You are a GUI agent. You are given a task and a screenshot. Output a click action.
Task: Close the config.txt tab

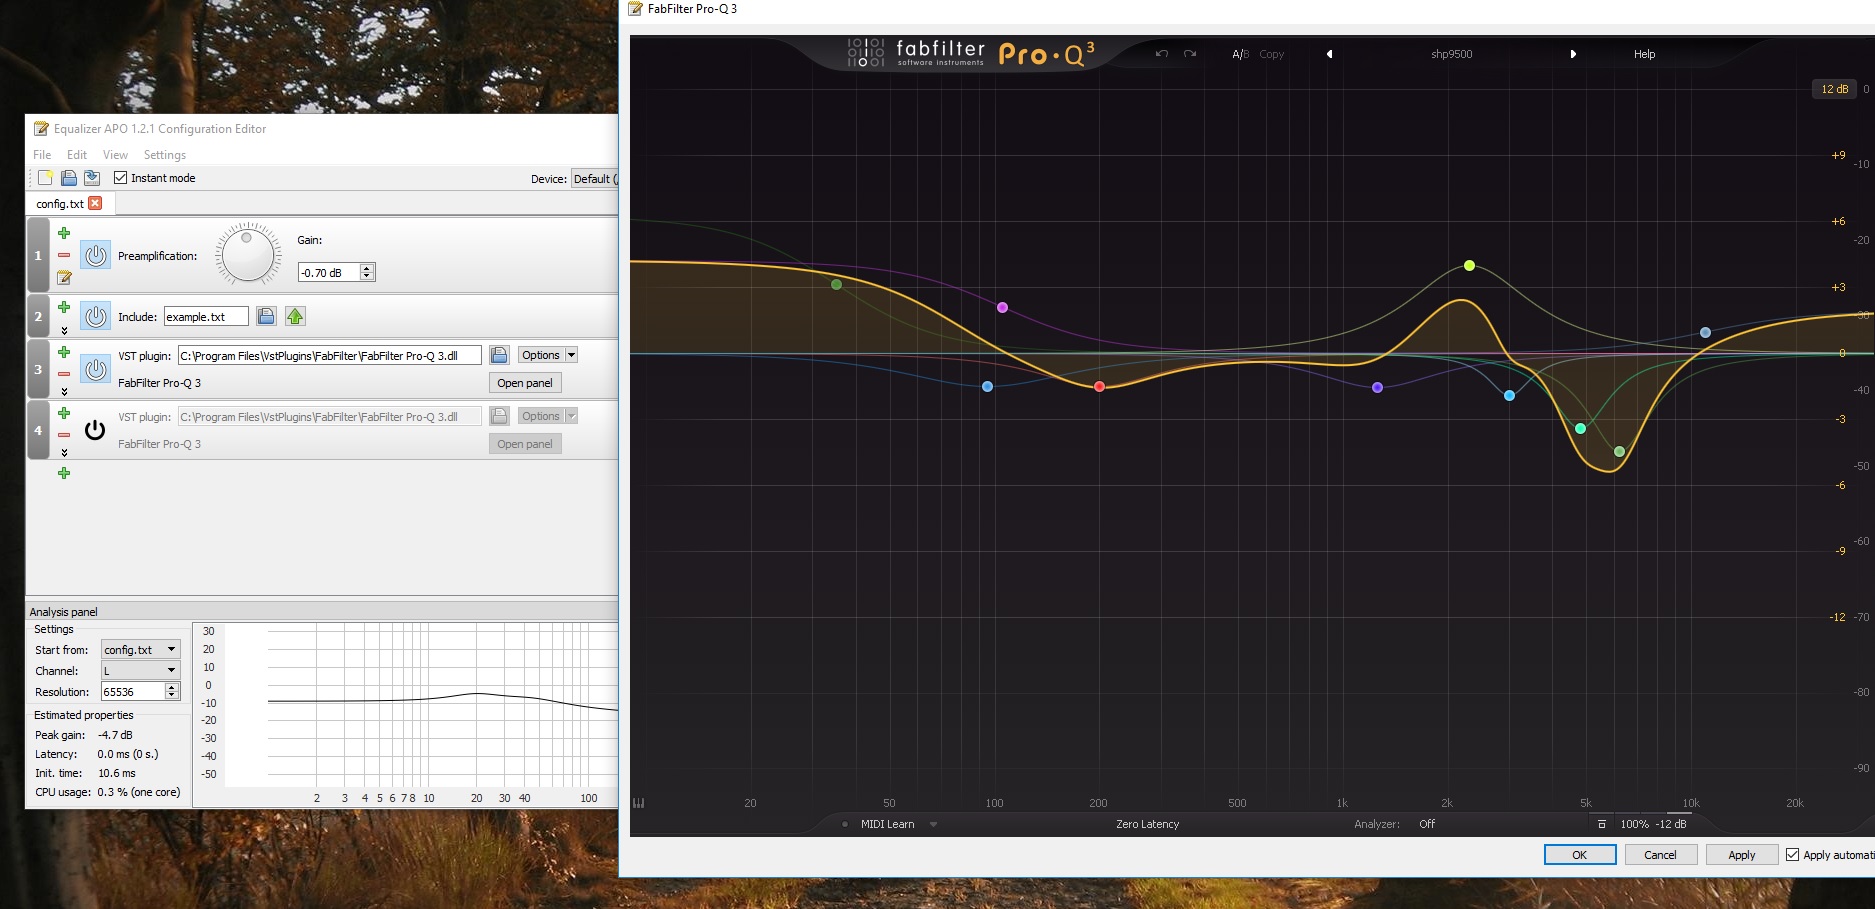pos(95,203)
